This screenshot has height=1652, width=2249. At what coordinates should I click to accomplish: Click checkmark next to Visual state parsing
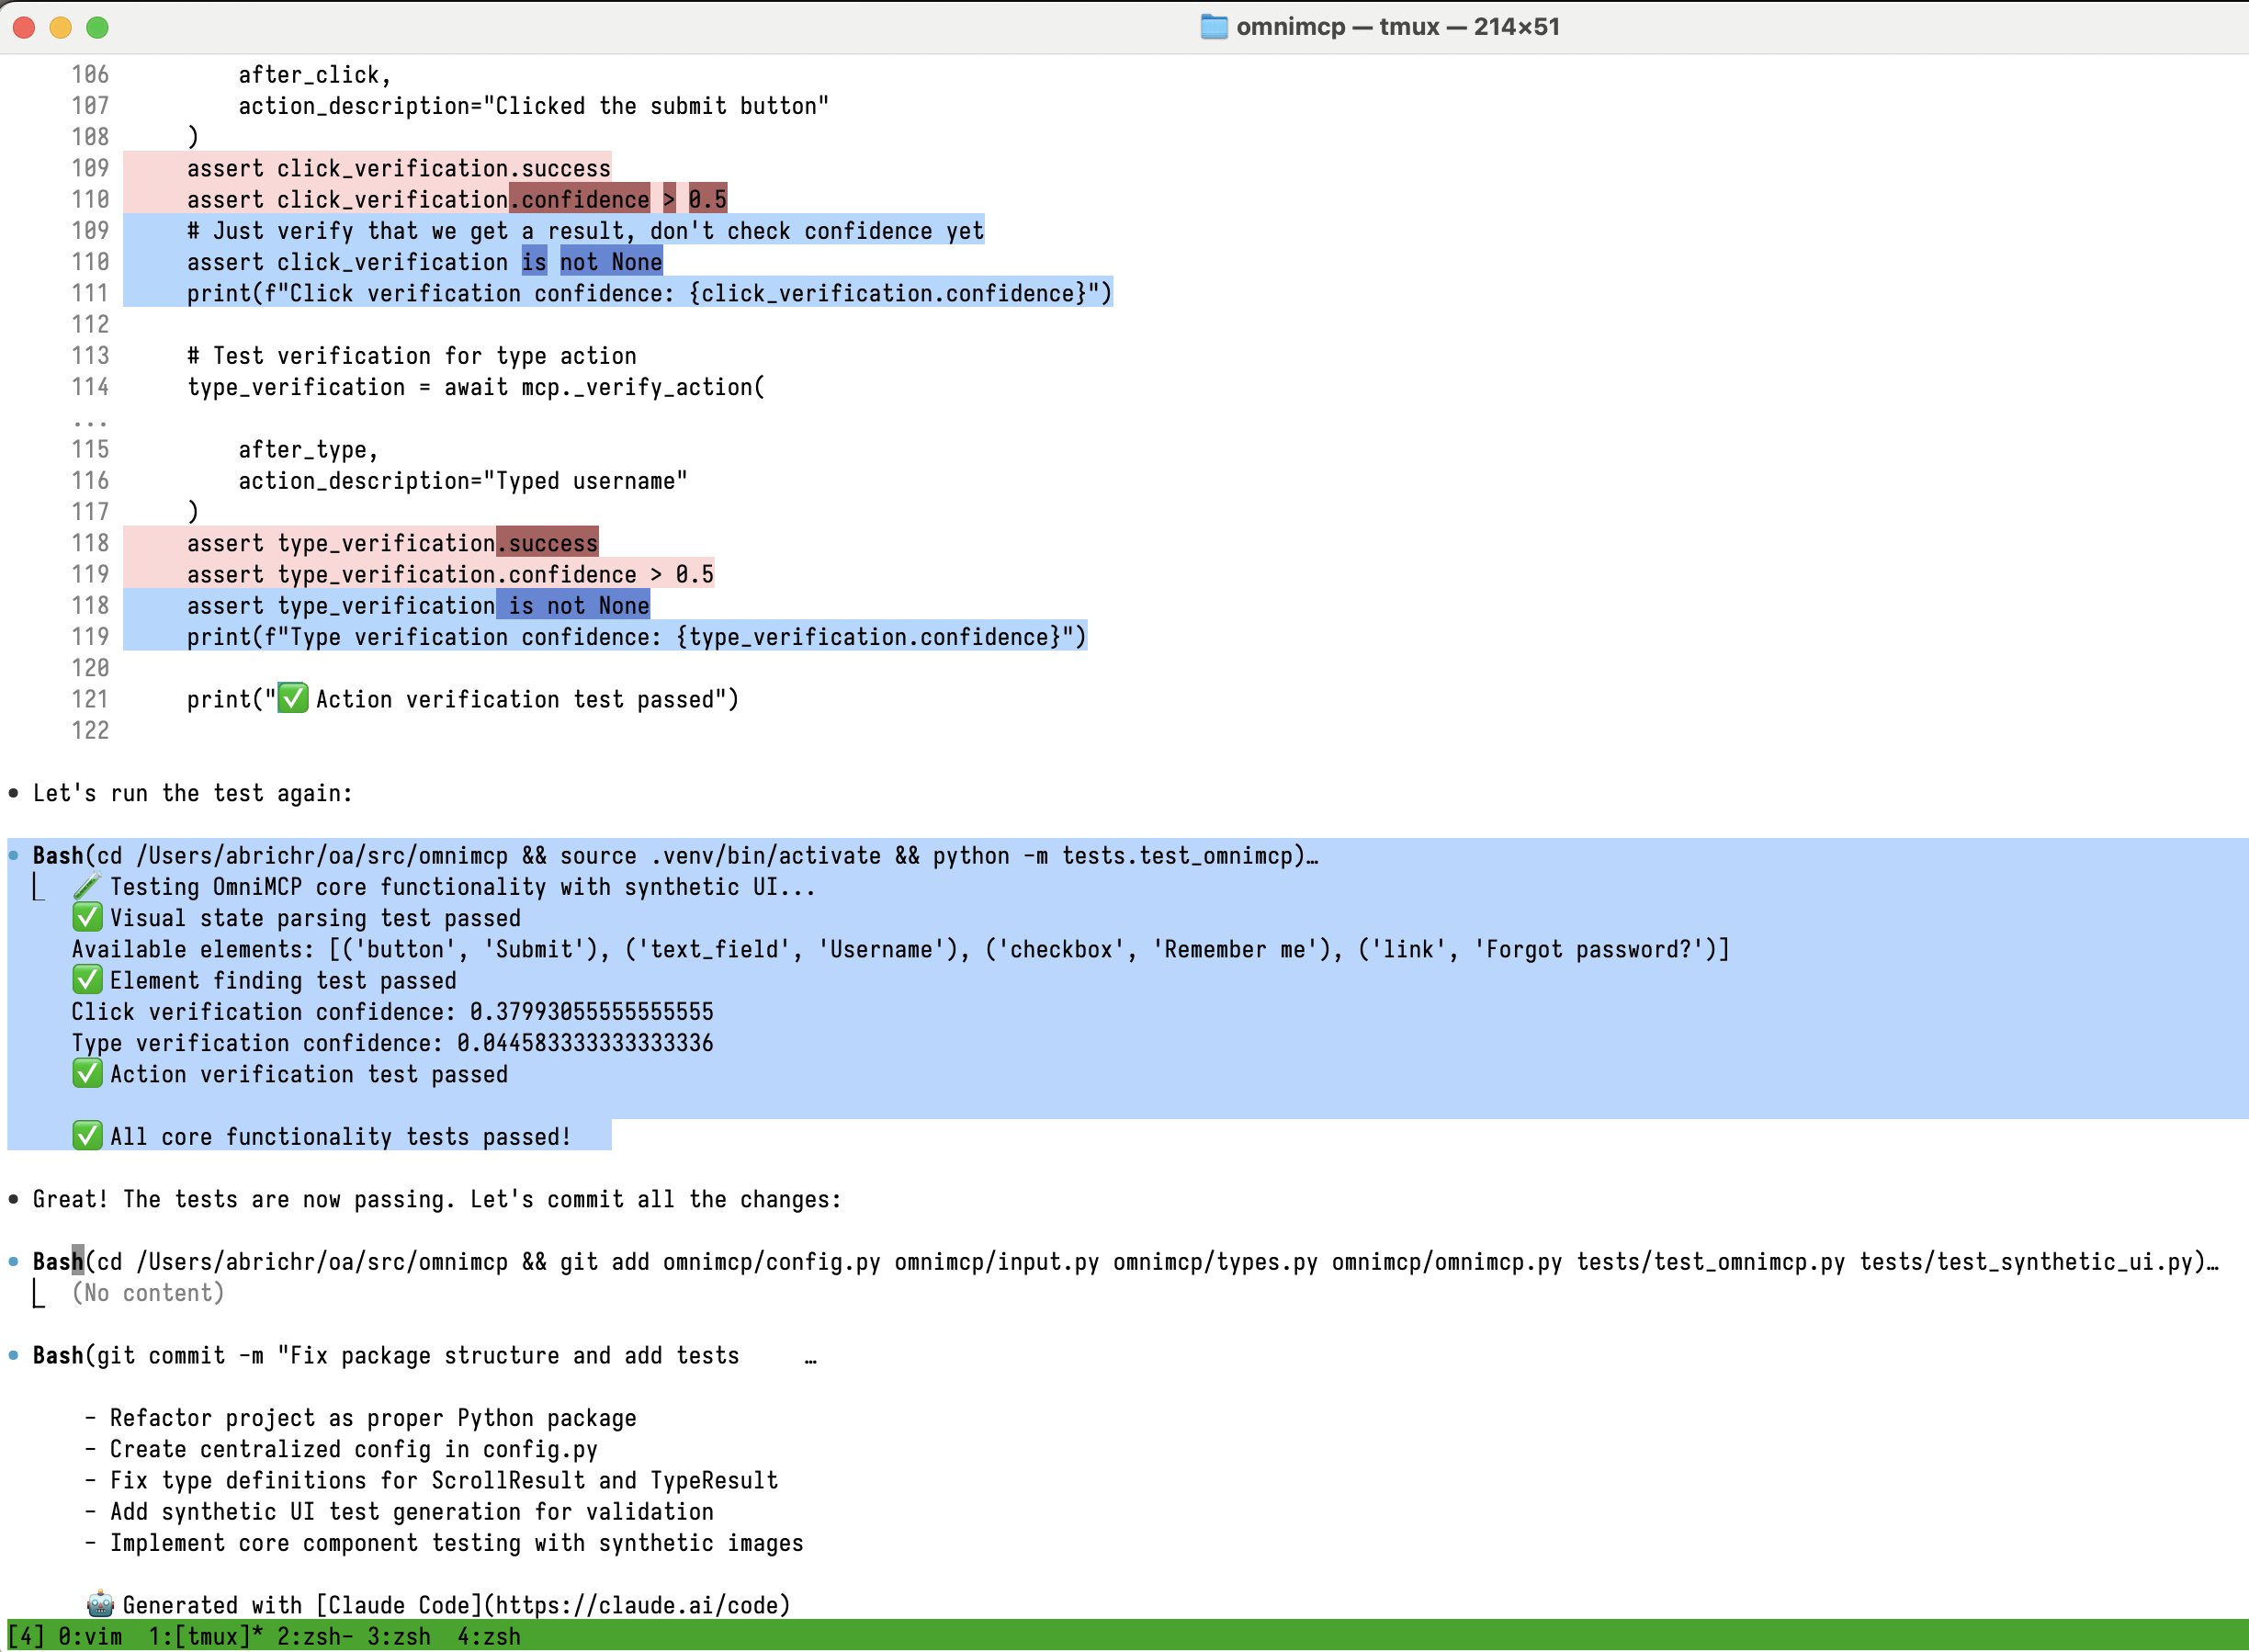coord(87,917)
